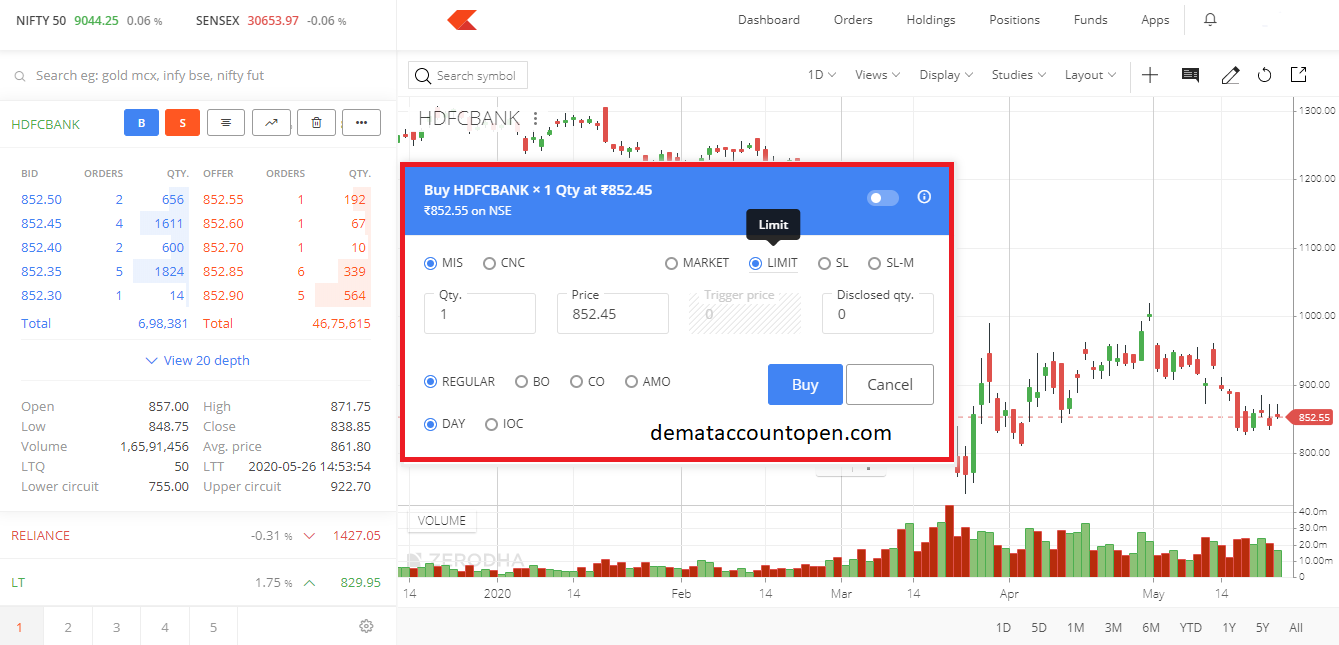Open the Positions page

pos(1014,20)
